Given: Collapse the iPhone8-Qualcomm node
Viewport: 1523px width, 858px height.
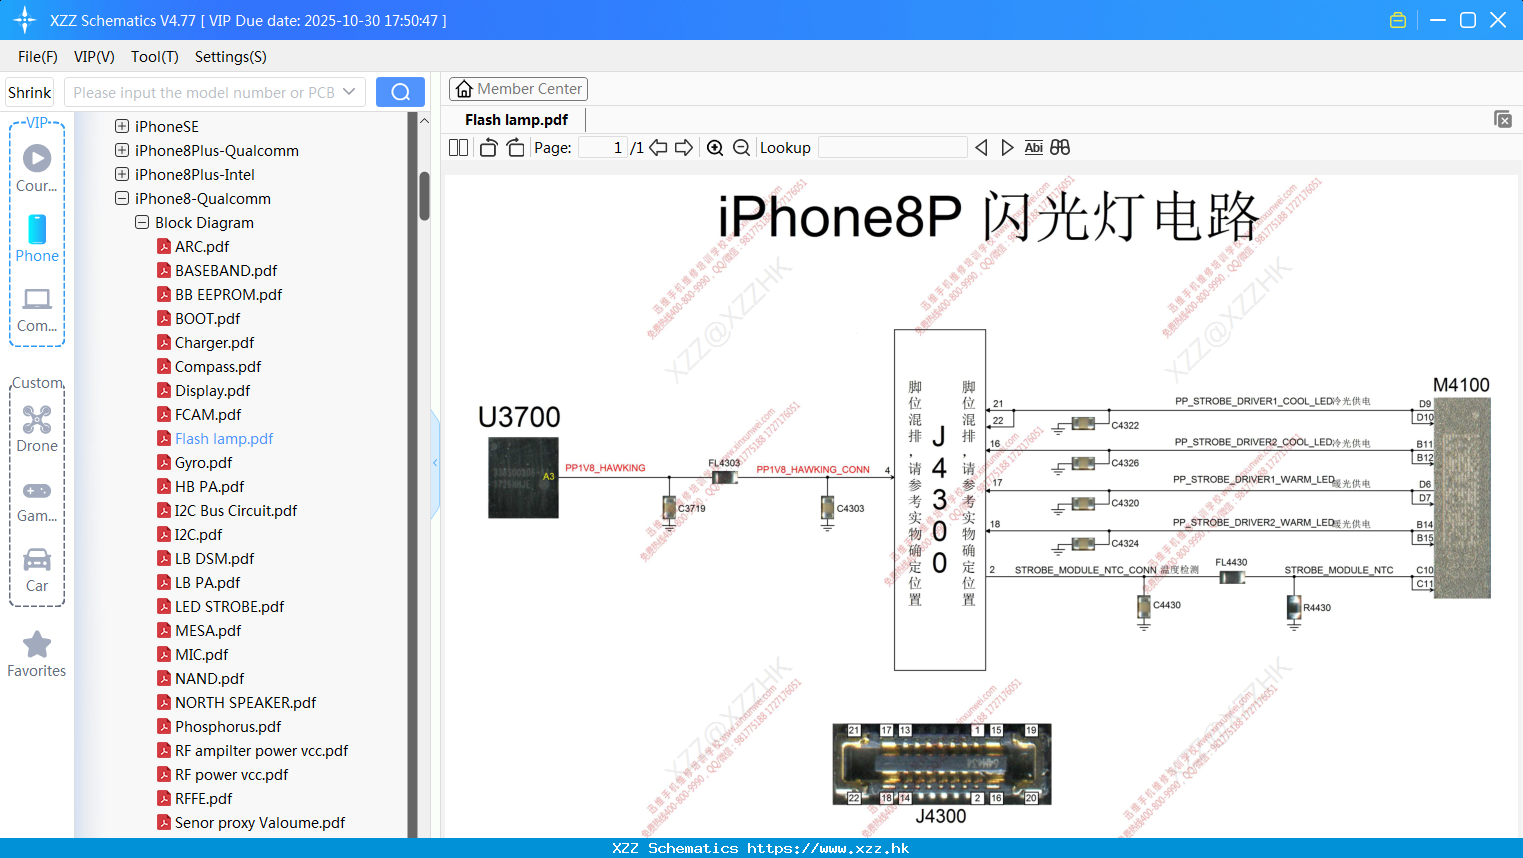Looking at the screenshot, I should tap(122, 198).
